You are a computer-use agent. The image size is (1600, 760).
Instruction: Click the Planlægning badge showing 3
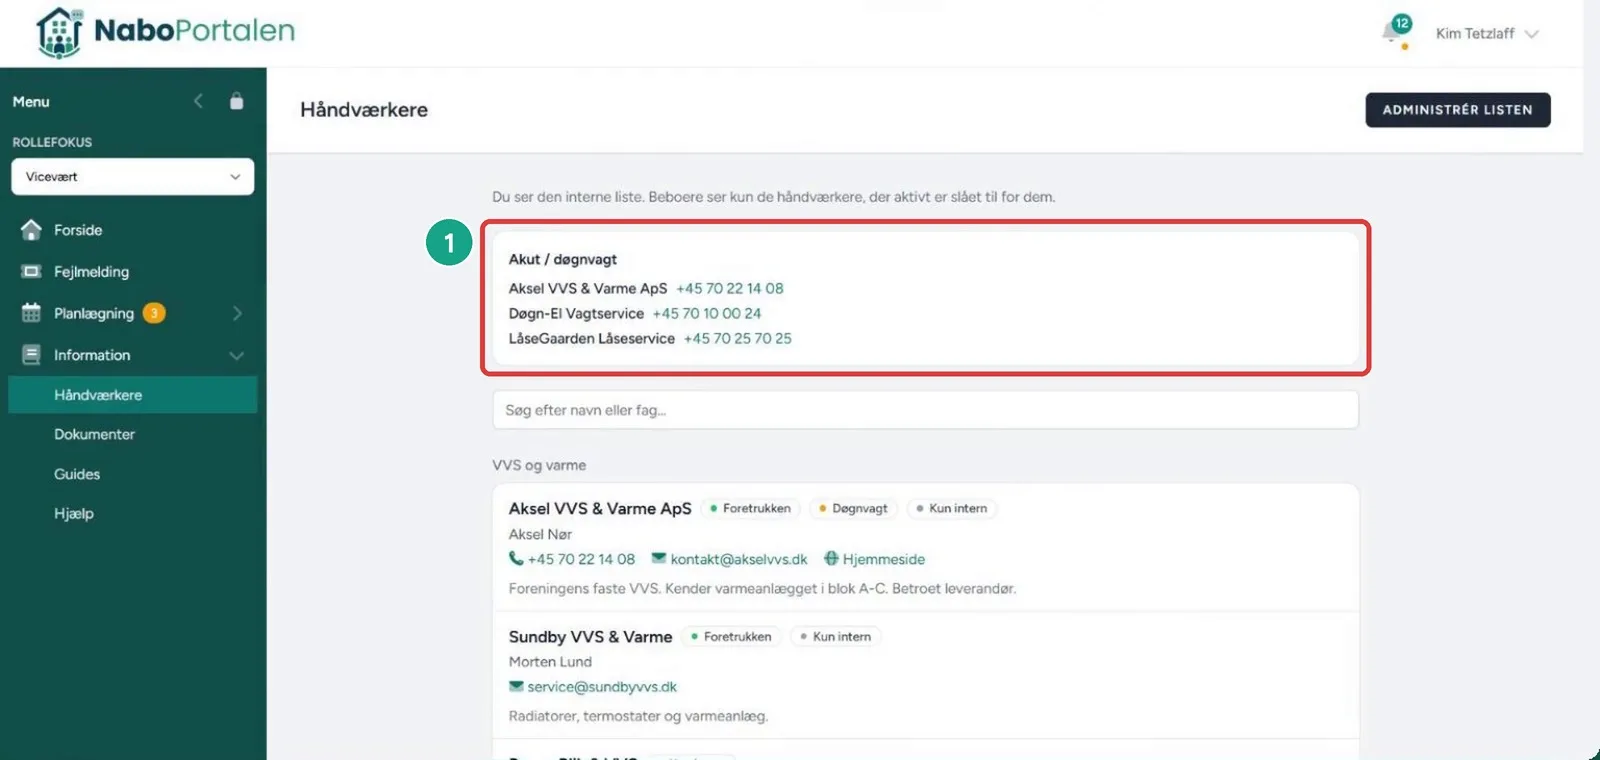(154, 313)
